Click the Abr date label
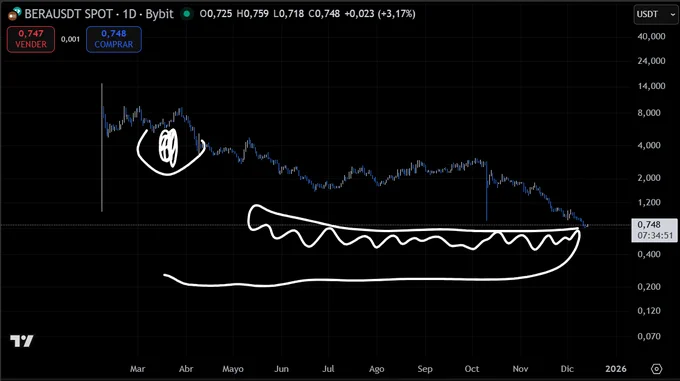The width and height of the screenshot is (680, 381). pos(186,369)
